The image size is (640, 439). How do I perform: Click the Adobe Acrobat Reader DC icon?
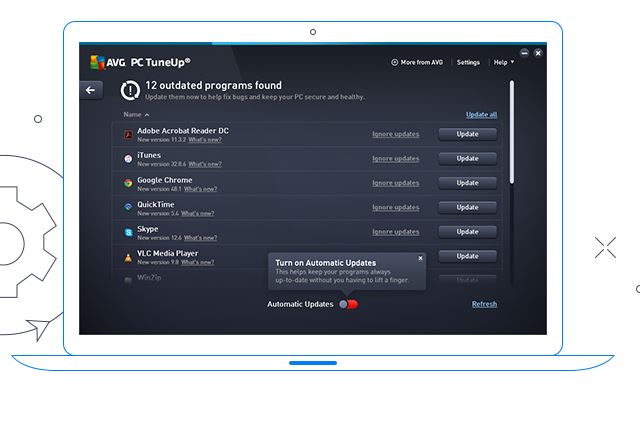128,135
